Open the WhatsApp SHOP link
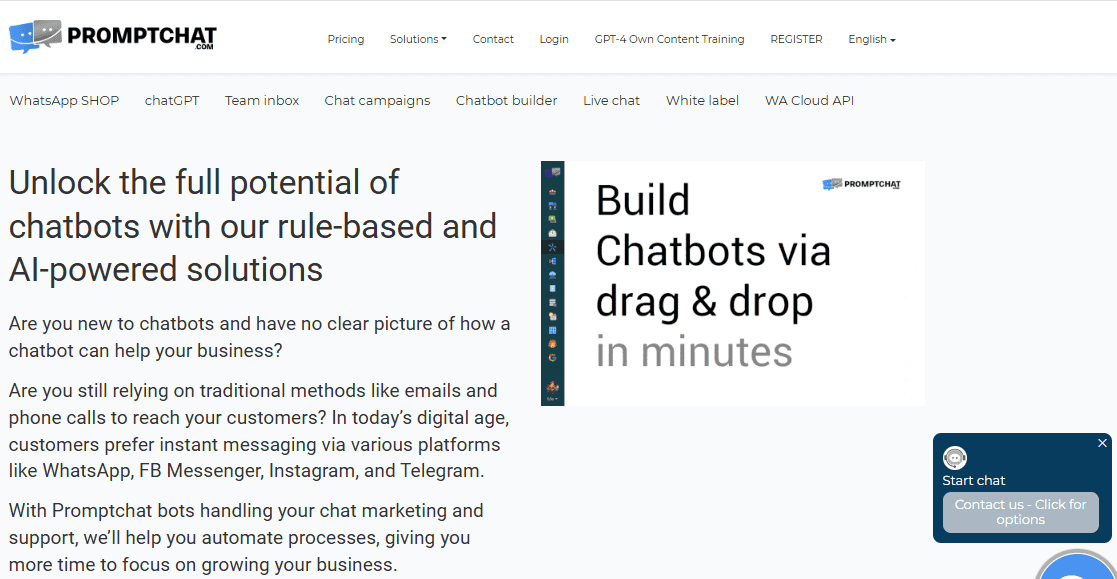This screenshot has width=1117, height=579. pyautogui.click(x=64, y=100)
